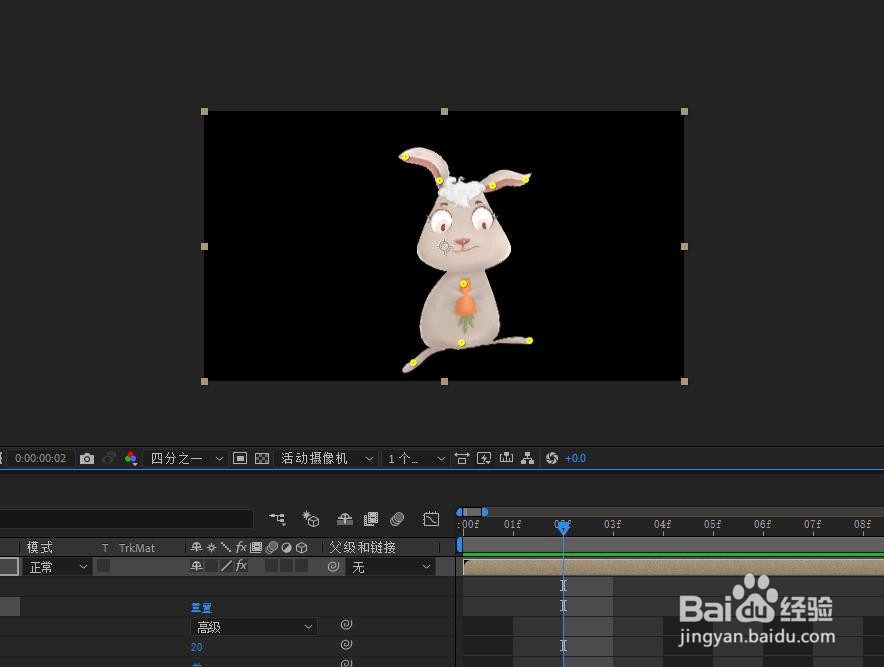
Task: Open the 正常 blending mode dropdown
Action: click(58, 567)
